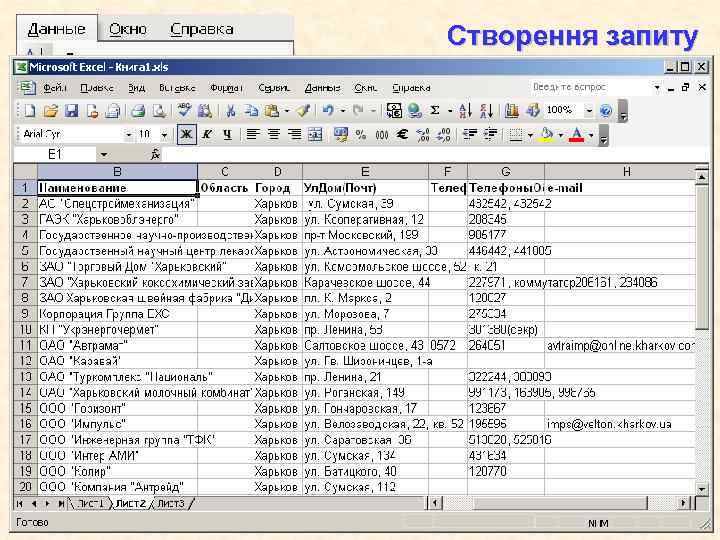Undo the last action
The image size is (720, 540).
tap(328, 111)
